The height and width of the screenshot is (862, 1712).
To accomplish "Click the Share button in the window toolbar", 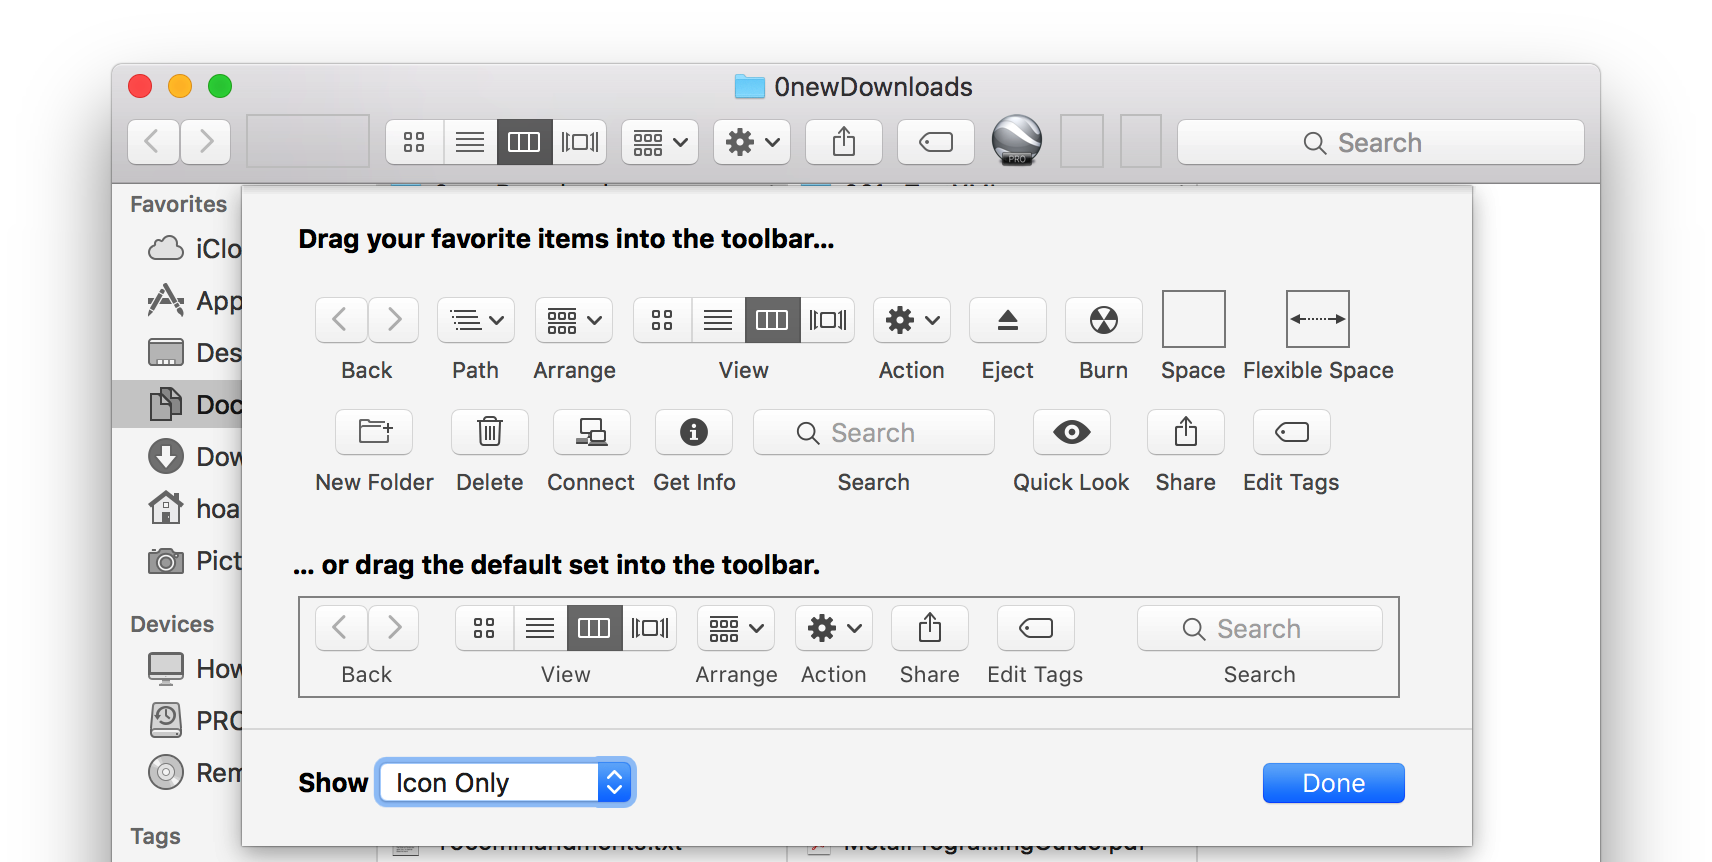I will (843, 142).
